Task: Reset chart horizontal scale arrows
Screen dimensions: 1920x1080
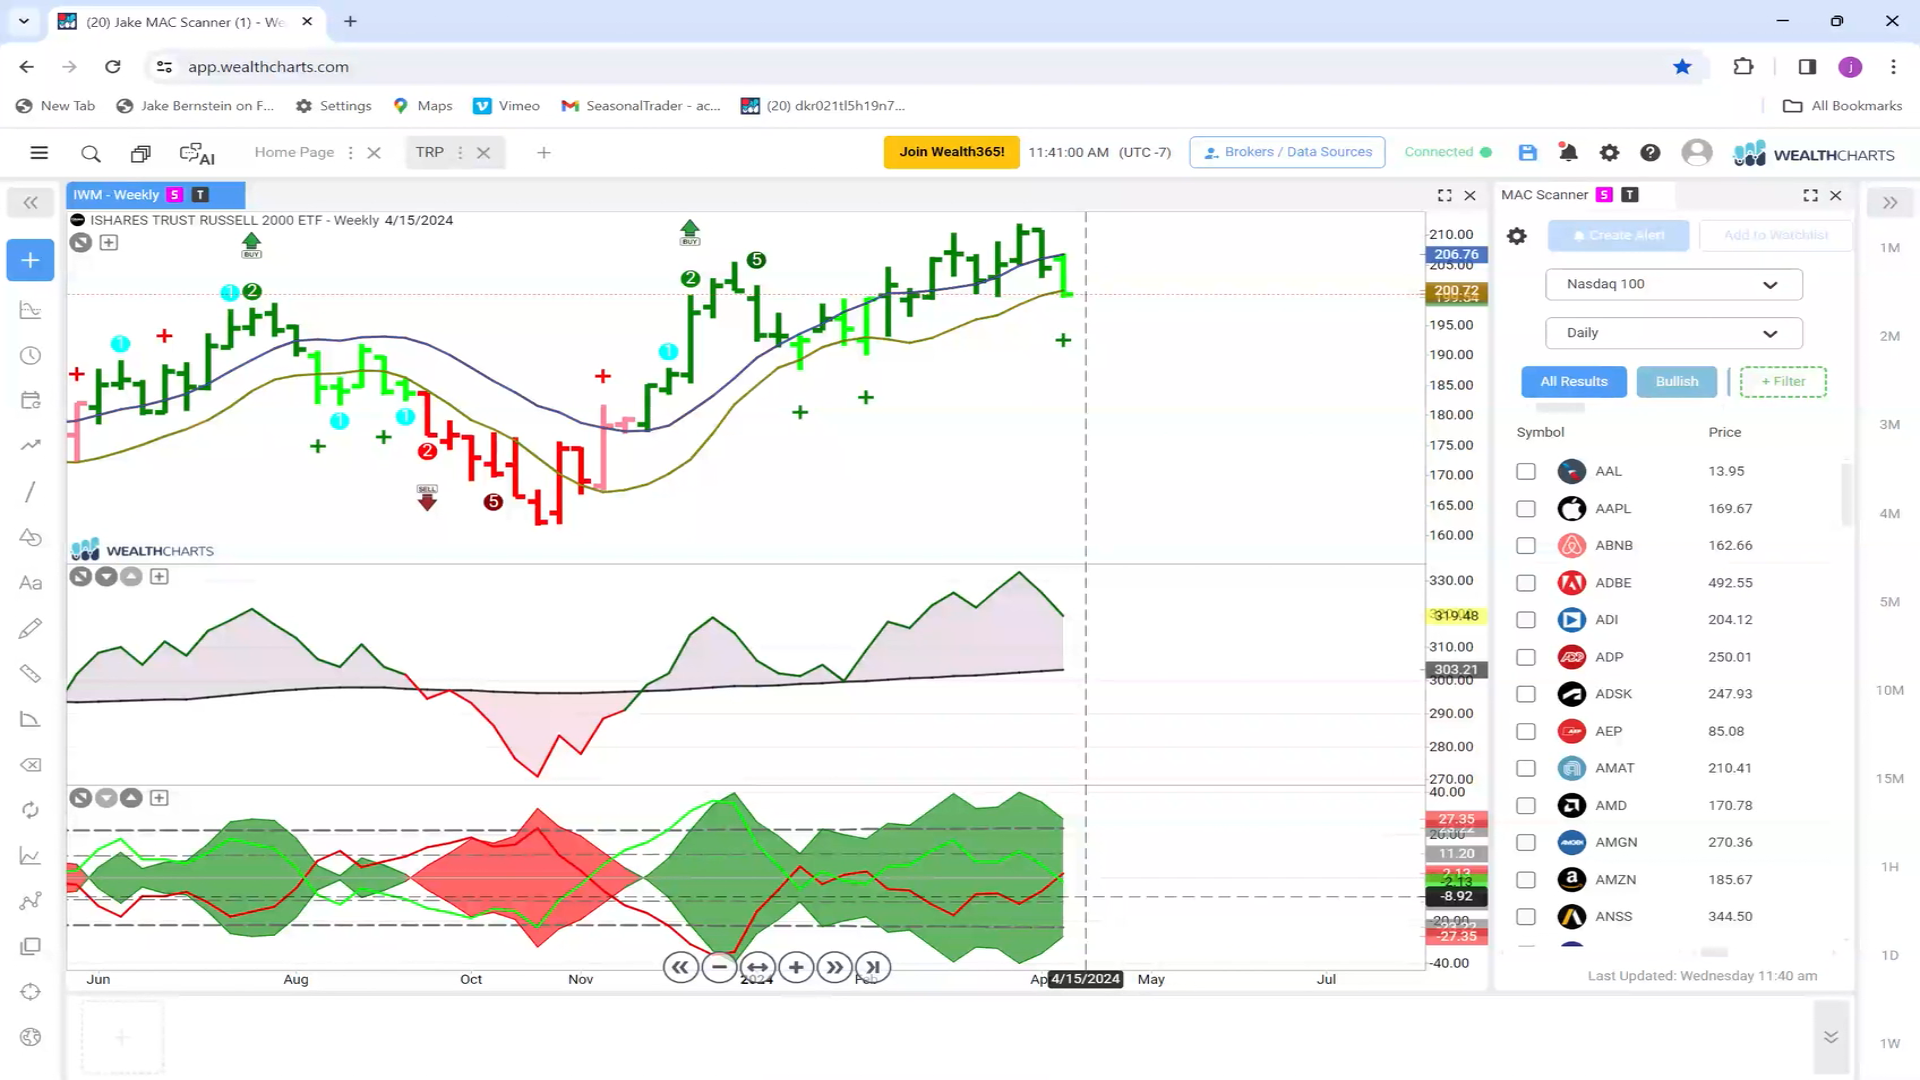Action: click(x=758, y=967)
